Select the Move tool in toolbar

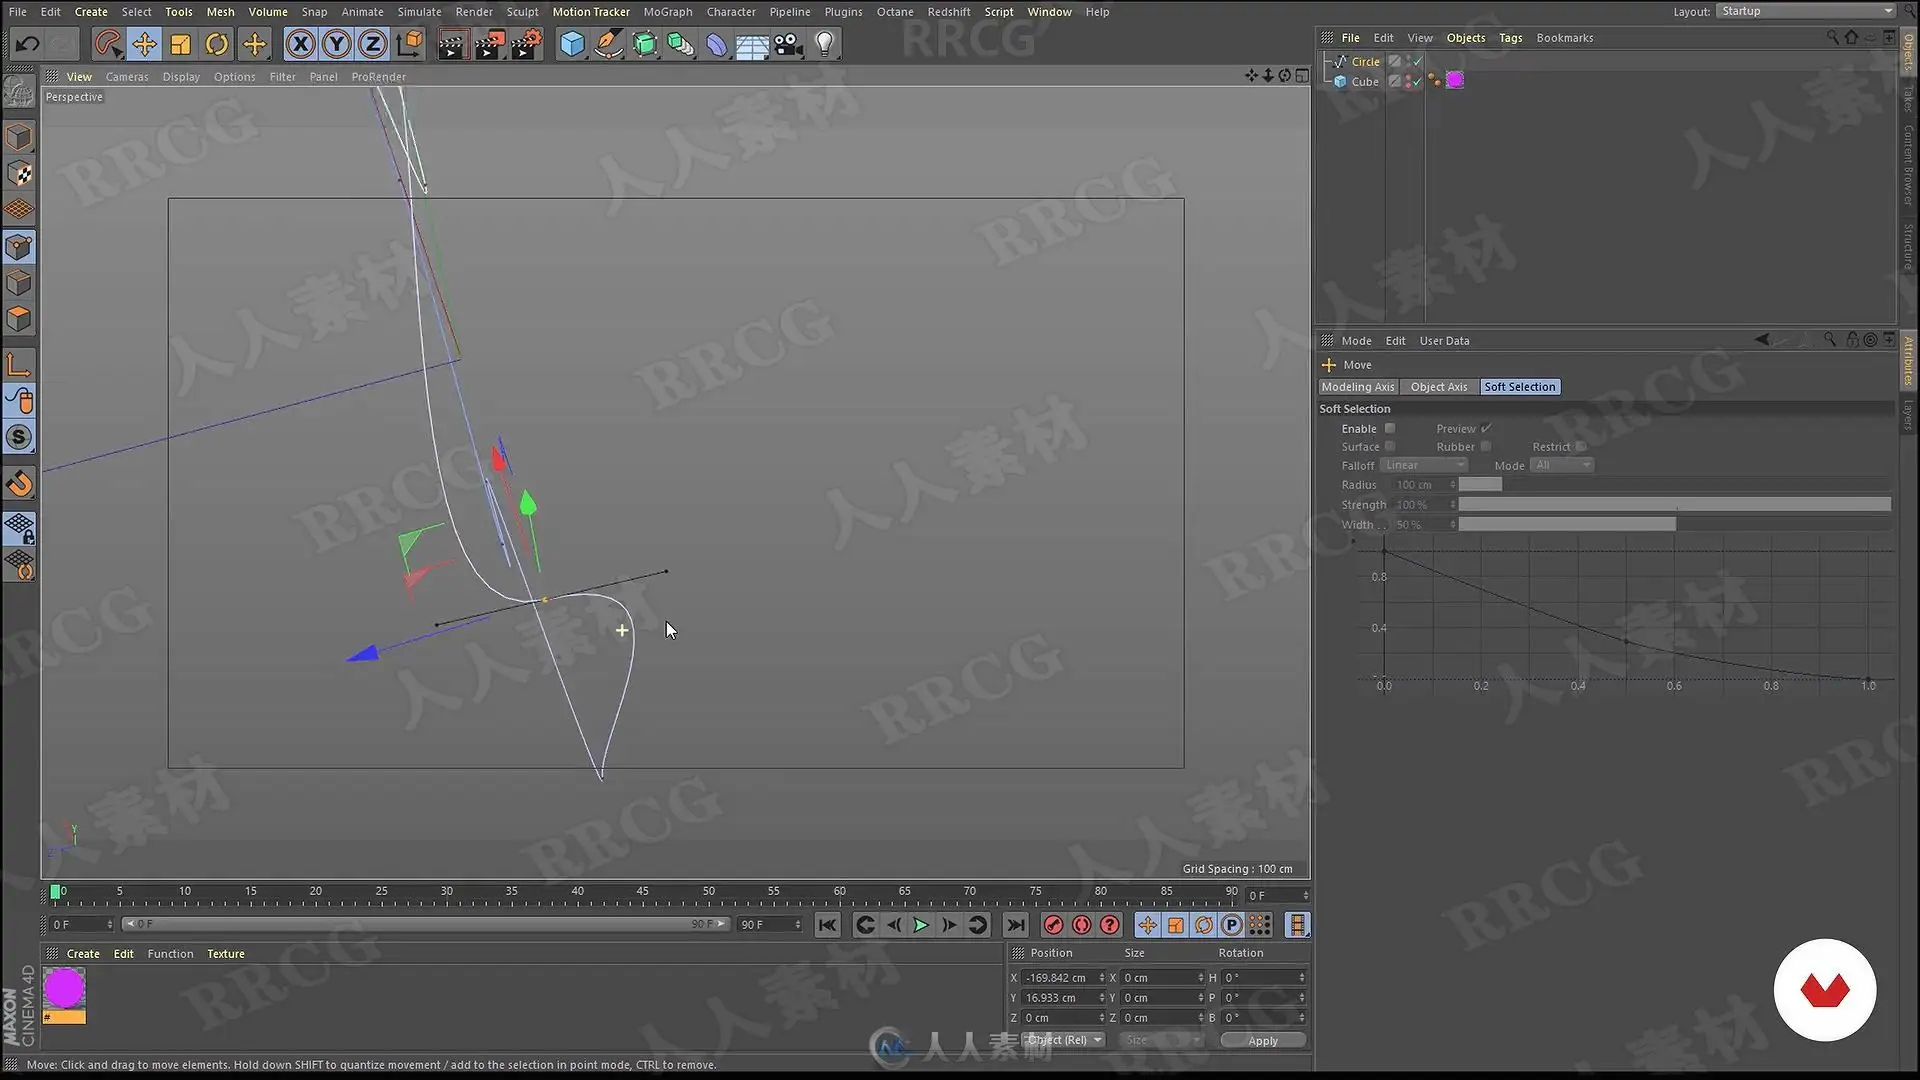pyautogui.click(x=144, y=44)
